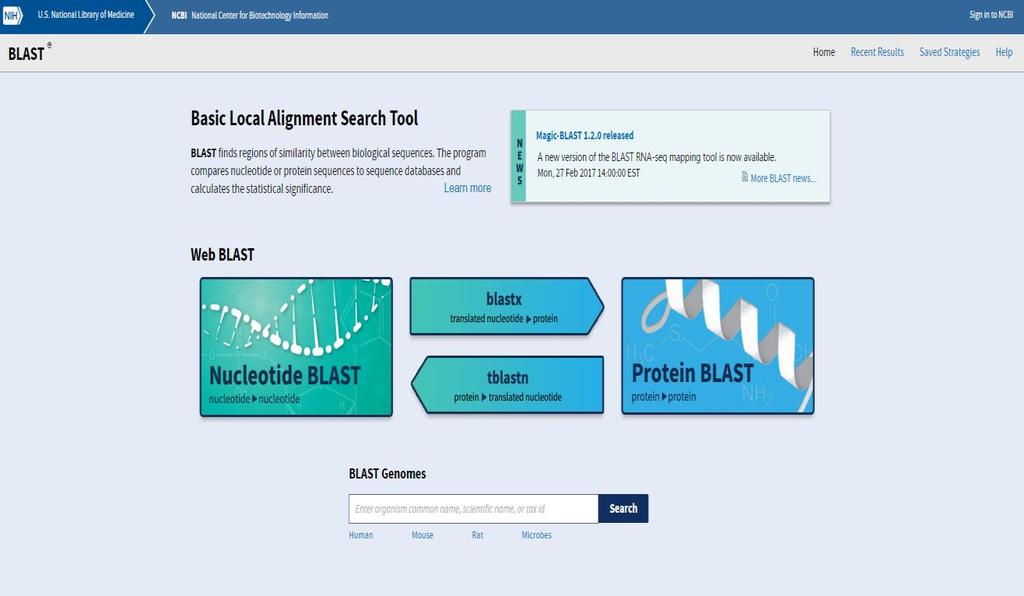Choose the Human genome link
Screen dimensions: 1024x596
point(361,535)
